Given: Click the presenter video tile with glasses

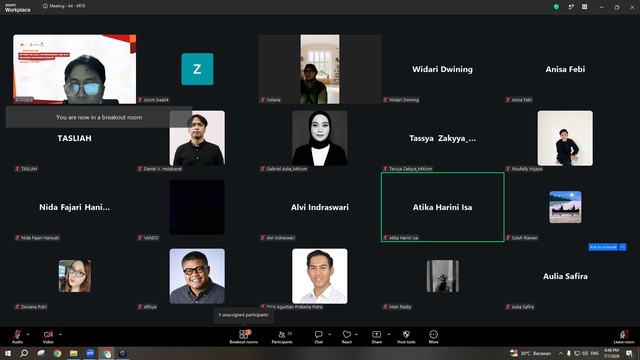Looking at the screenshot, I should click(75, 69).
